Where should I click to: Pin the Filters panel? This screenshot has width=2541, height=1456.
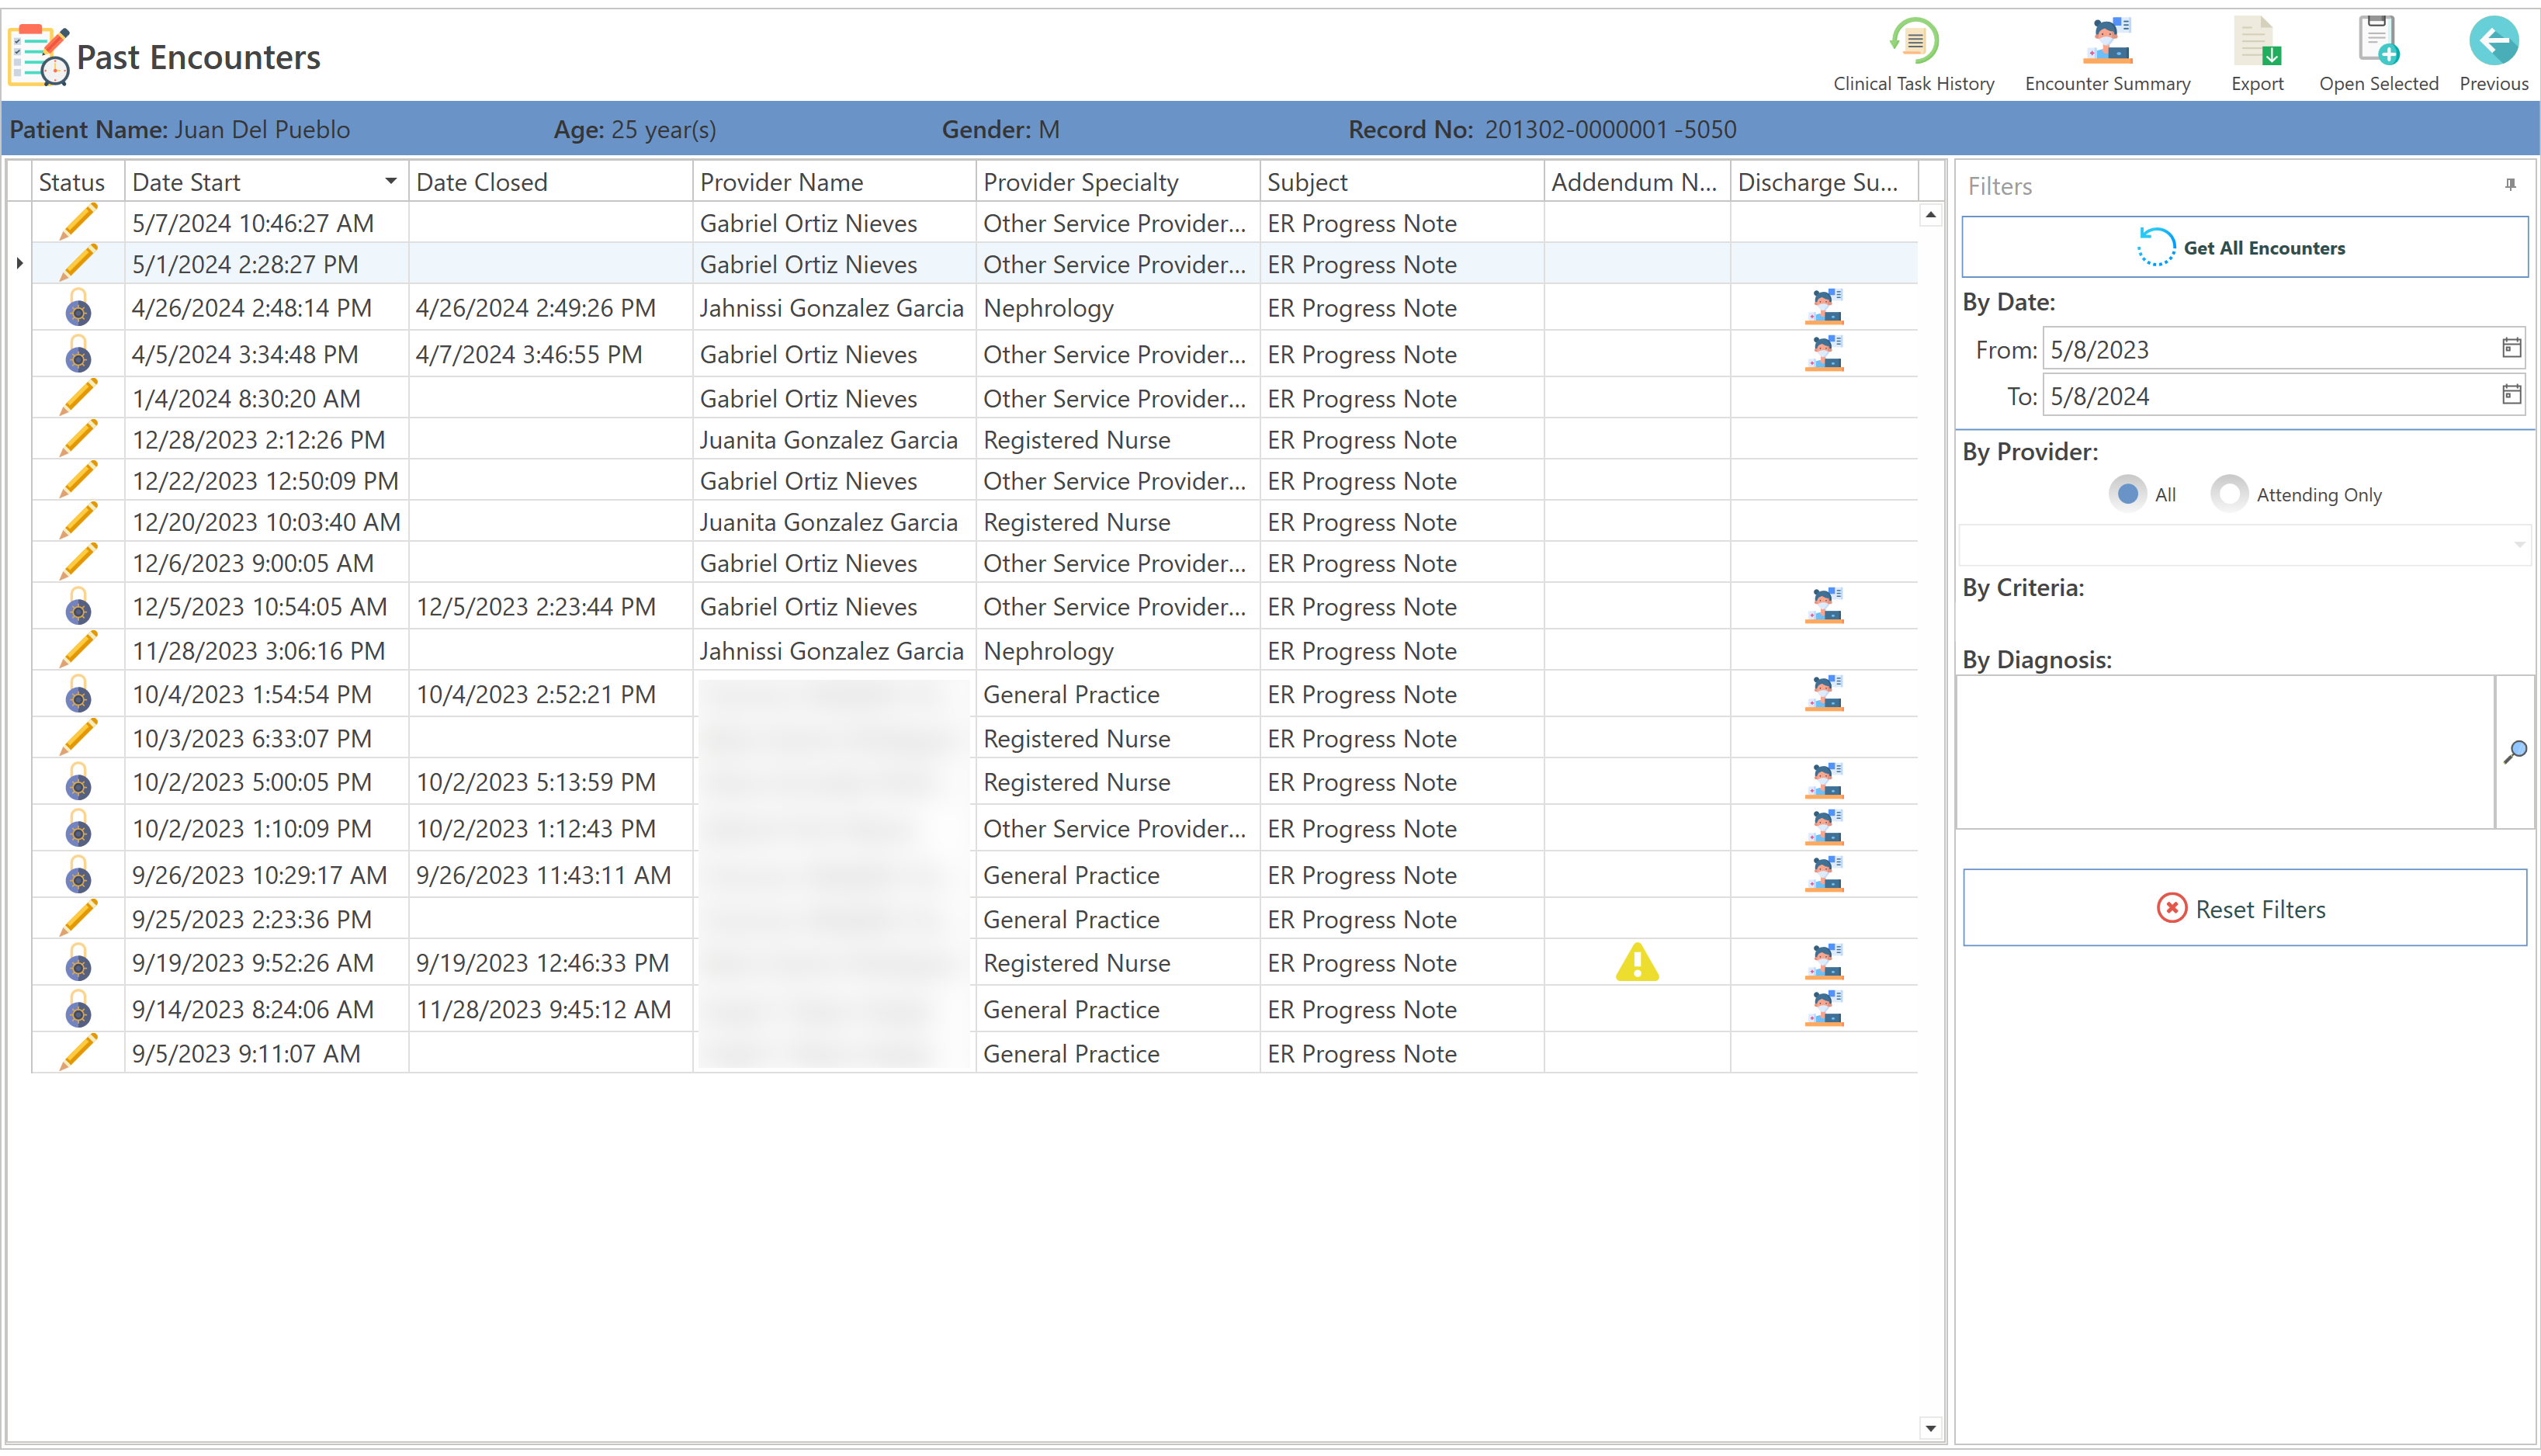coord(2511,185)
